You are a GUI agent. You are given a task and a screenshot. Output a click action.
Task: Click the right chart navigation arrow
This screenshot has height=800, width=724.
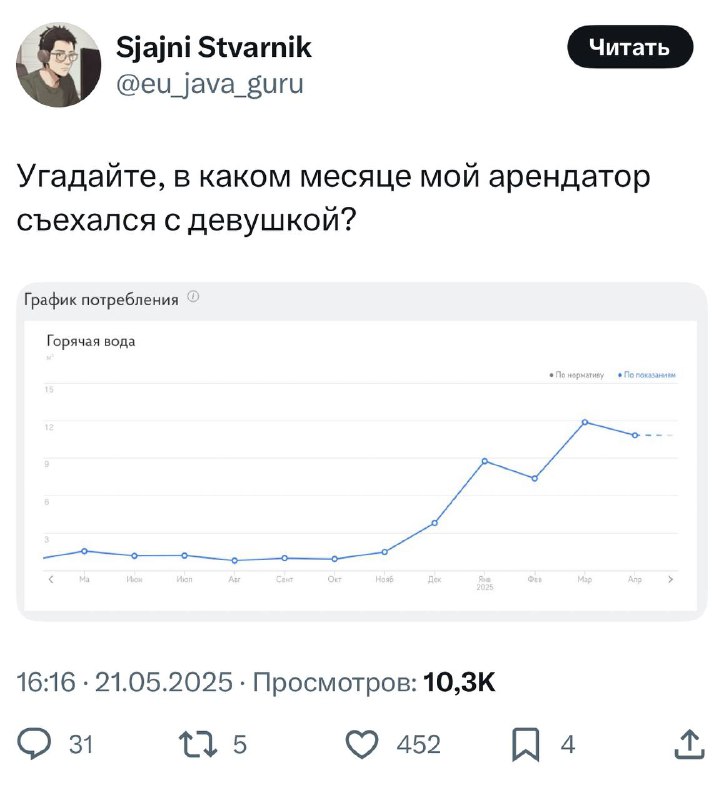[x=671, y=579]
